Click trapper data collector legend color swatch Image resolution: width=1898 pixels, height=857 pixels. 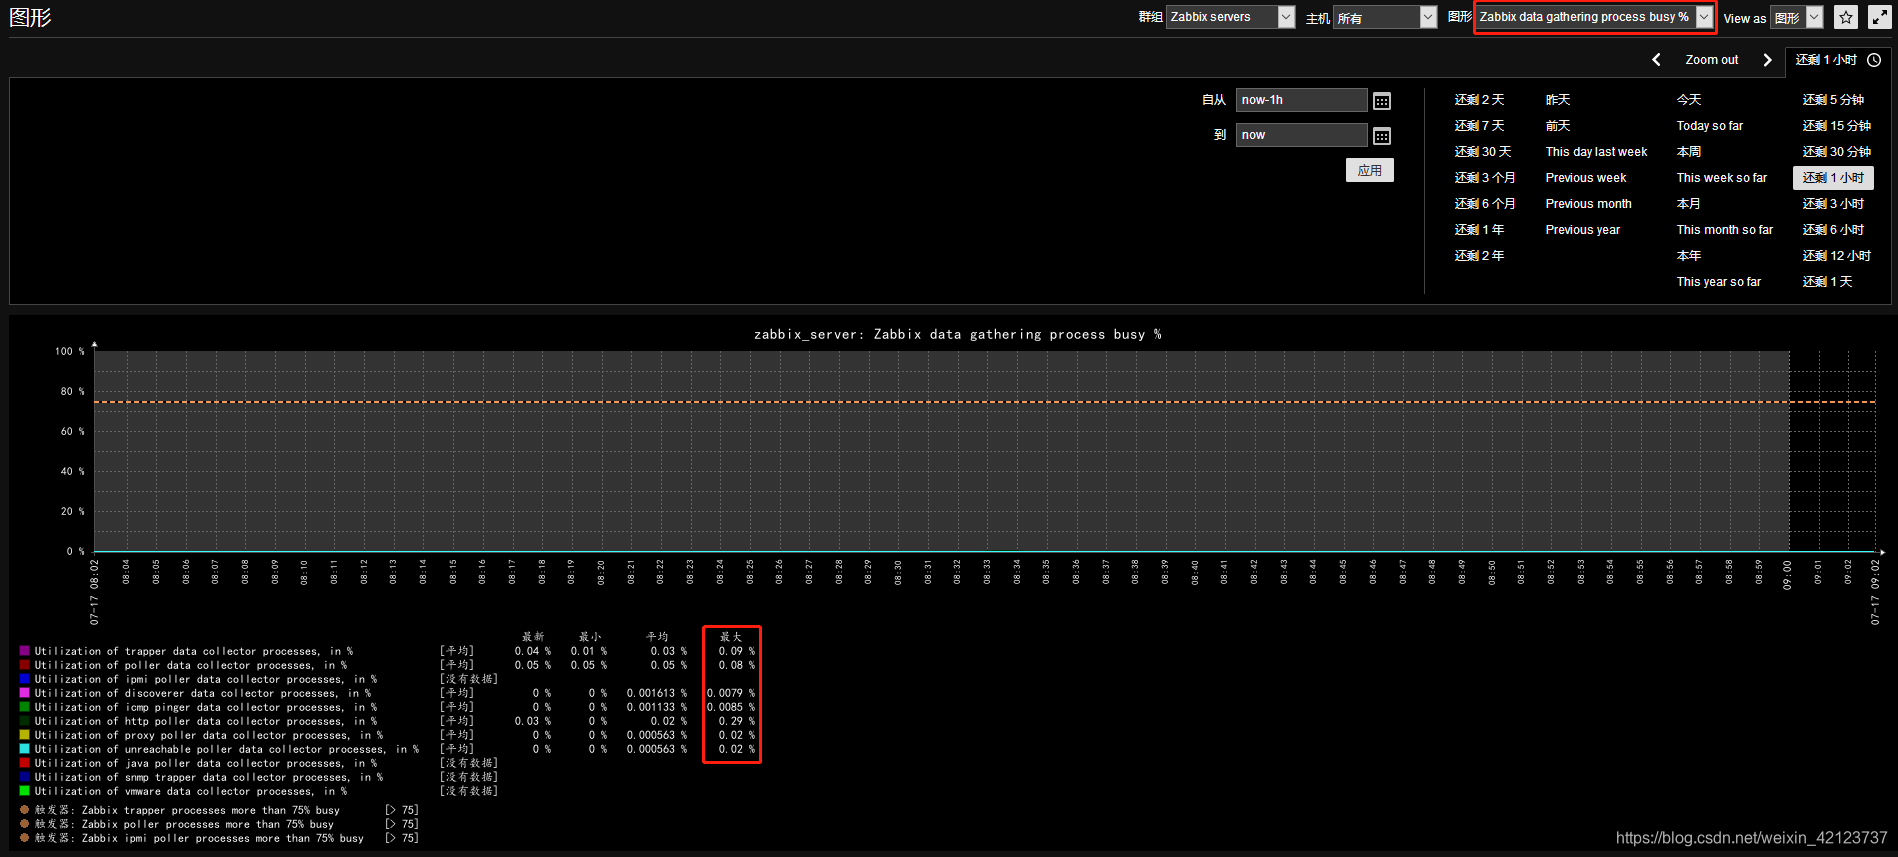click(24, 651)
